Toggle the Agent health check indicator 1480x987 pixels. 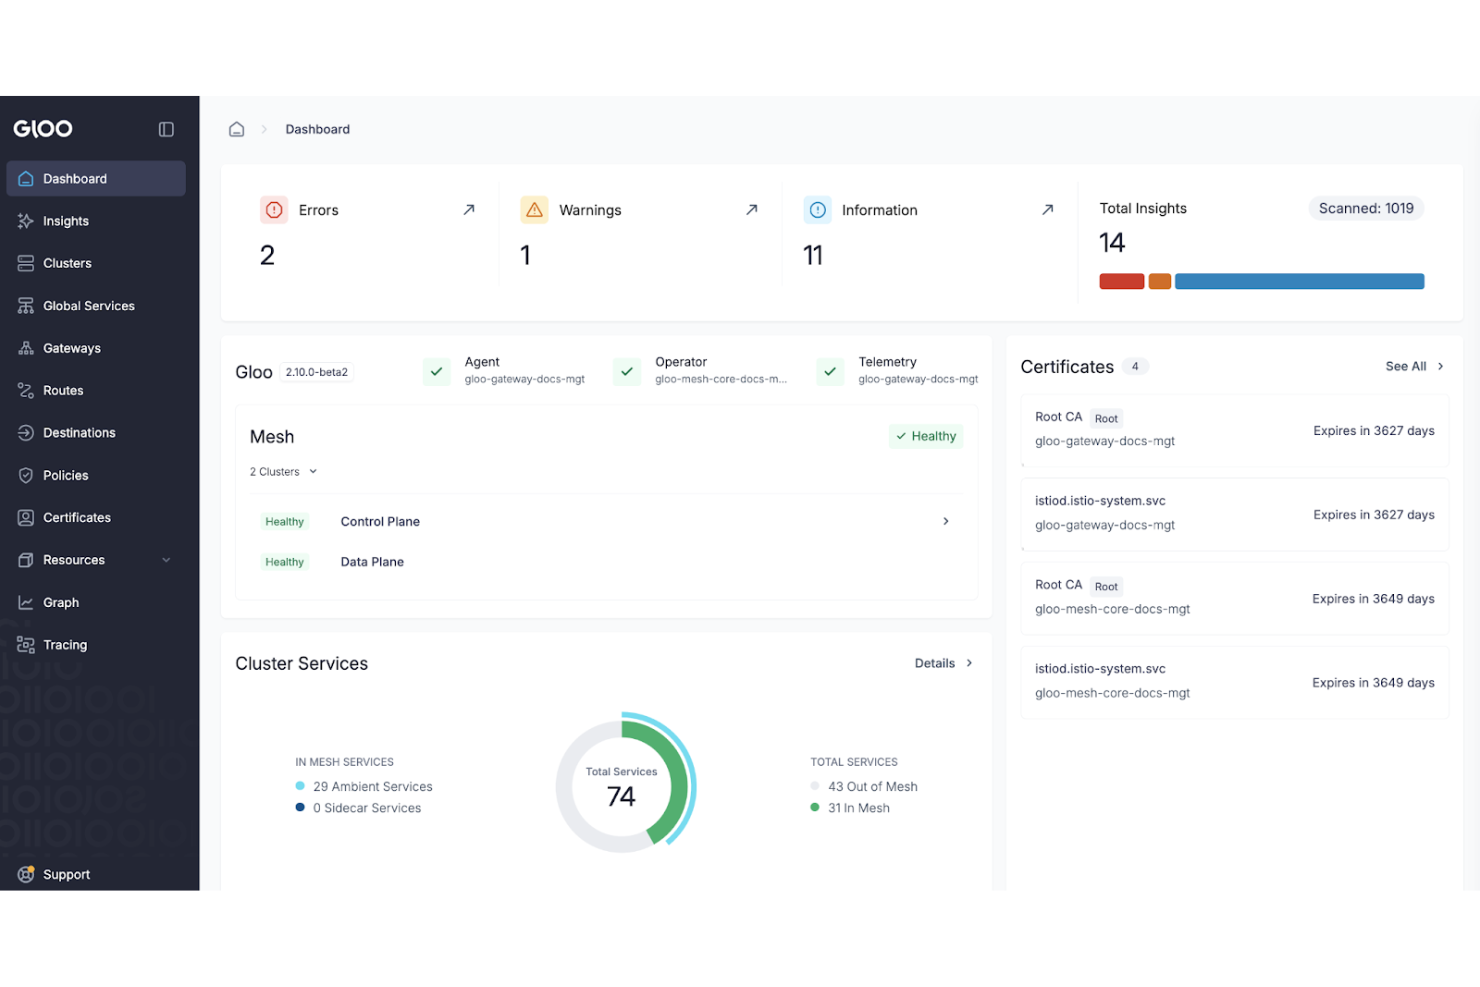(x=437, y=371)
